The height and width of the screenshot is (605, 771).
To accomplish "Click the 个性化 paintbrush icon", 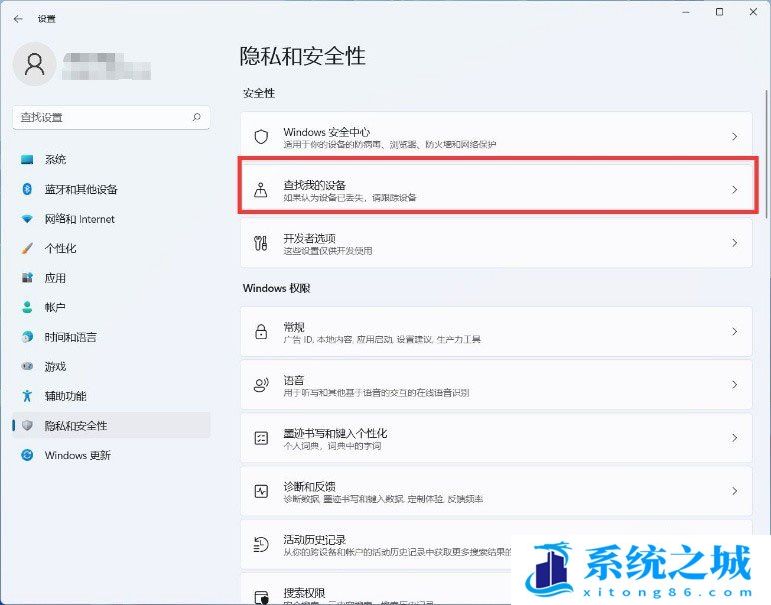I will (x=27, y=248).
